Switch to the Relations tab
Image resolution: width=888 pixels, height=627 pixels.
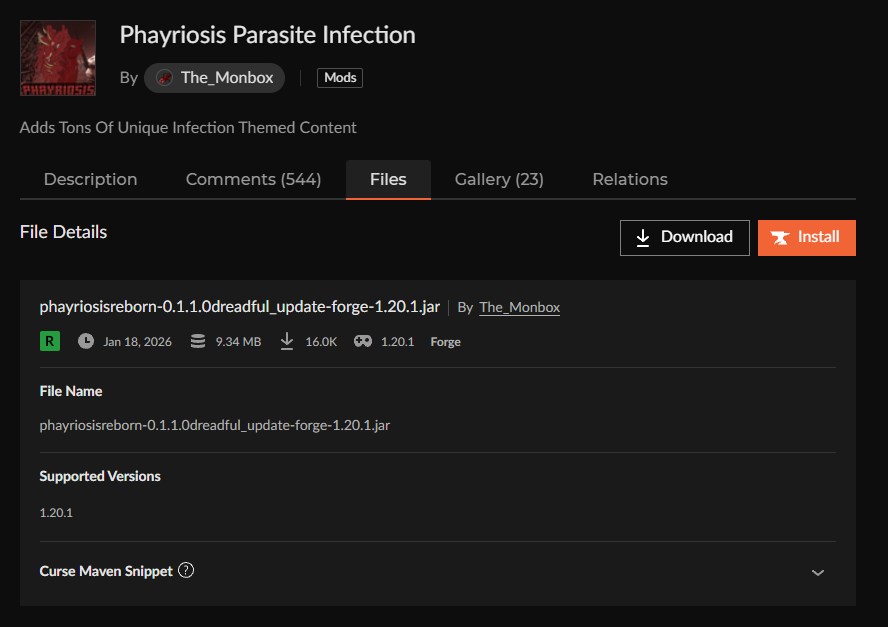(629, 180)
